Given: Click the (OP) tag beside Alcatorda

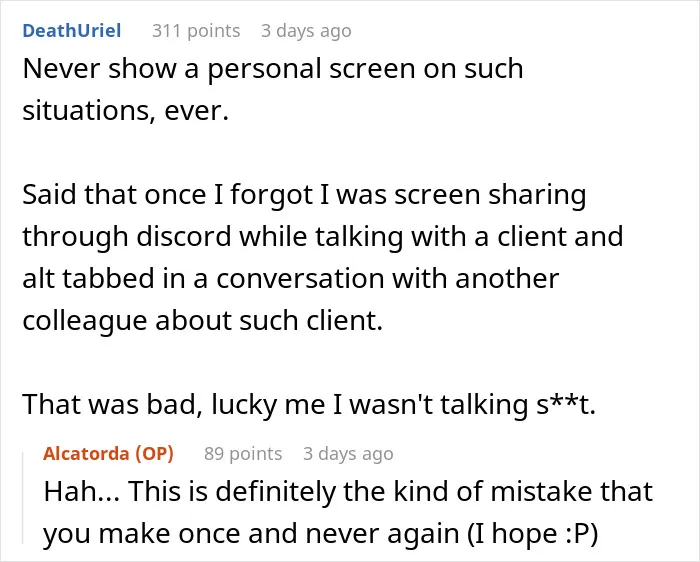Looking at the screenshot, I should (x=154, y=454).
